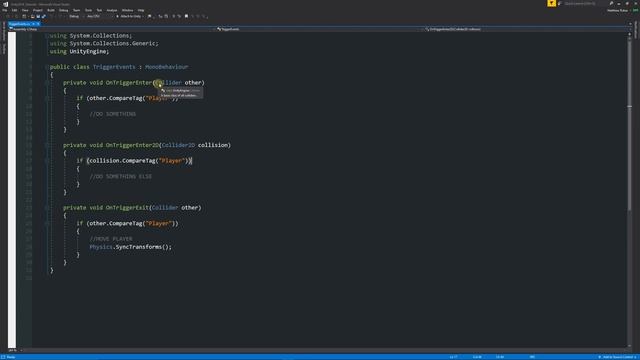Collapse the OnTriggerEnter2D method block
640x360 pixels.
47,145
